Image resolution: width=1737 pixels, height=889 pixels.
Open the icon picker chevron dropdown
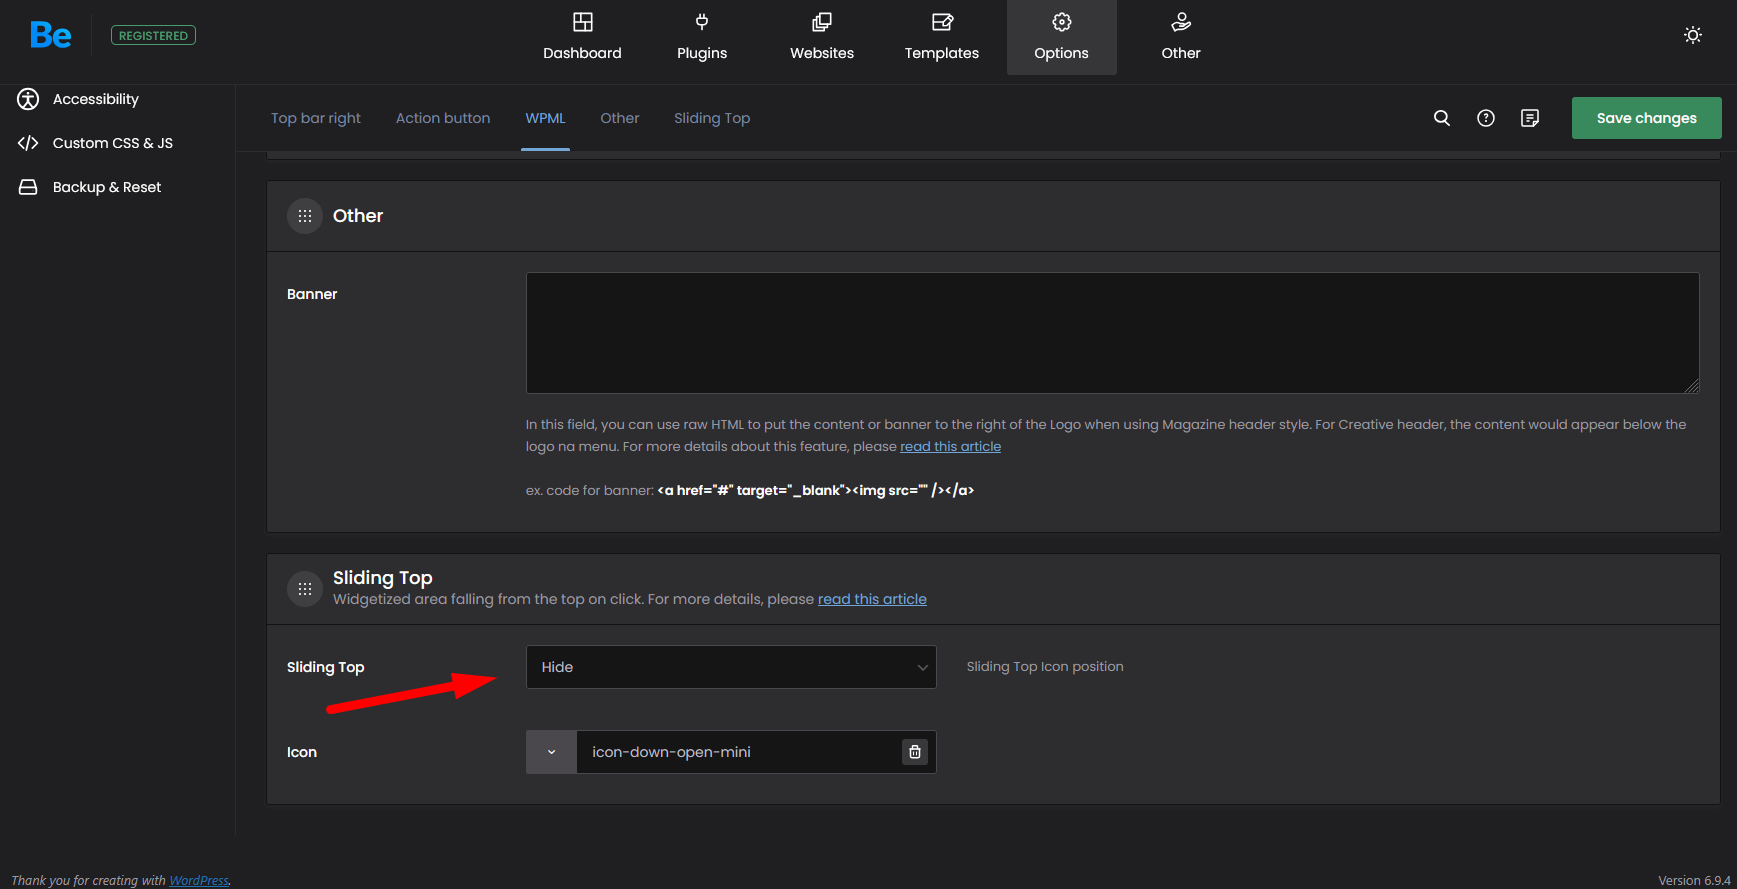(551, 752)
